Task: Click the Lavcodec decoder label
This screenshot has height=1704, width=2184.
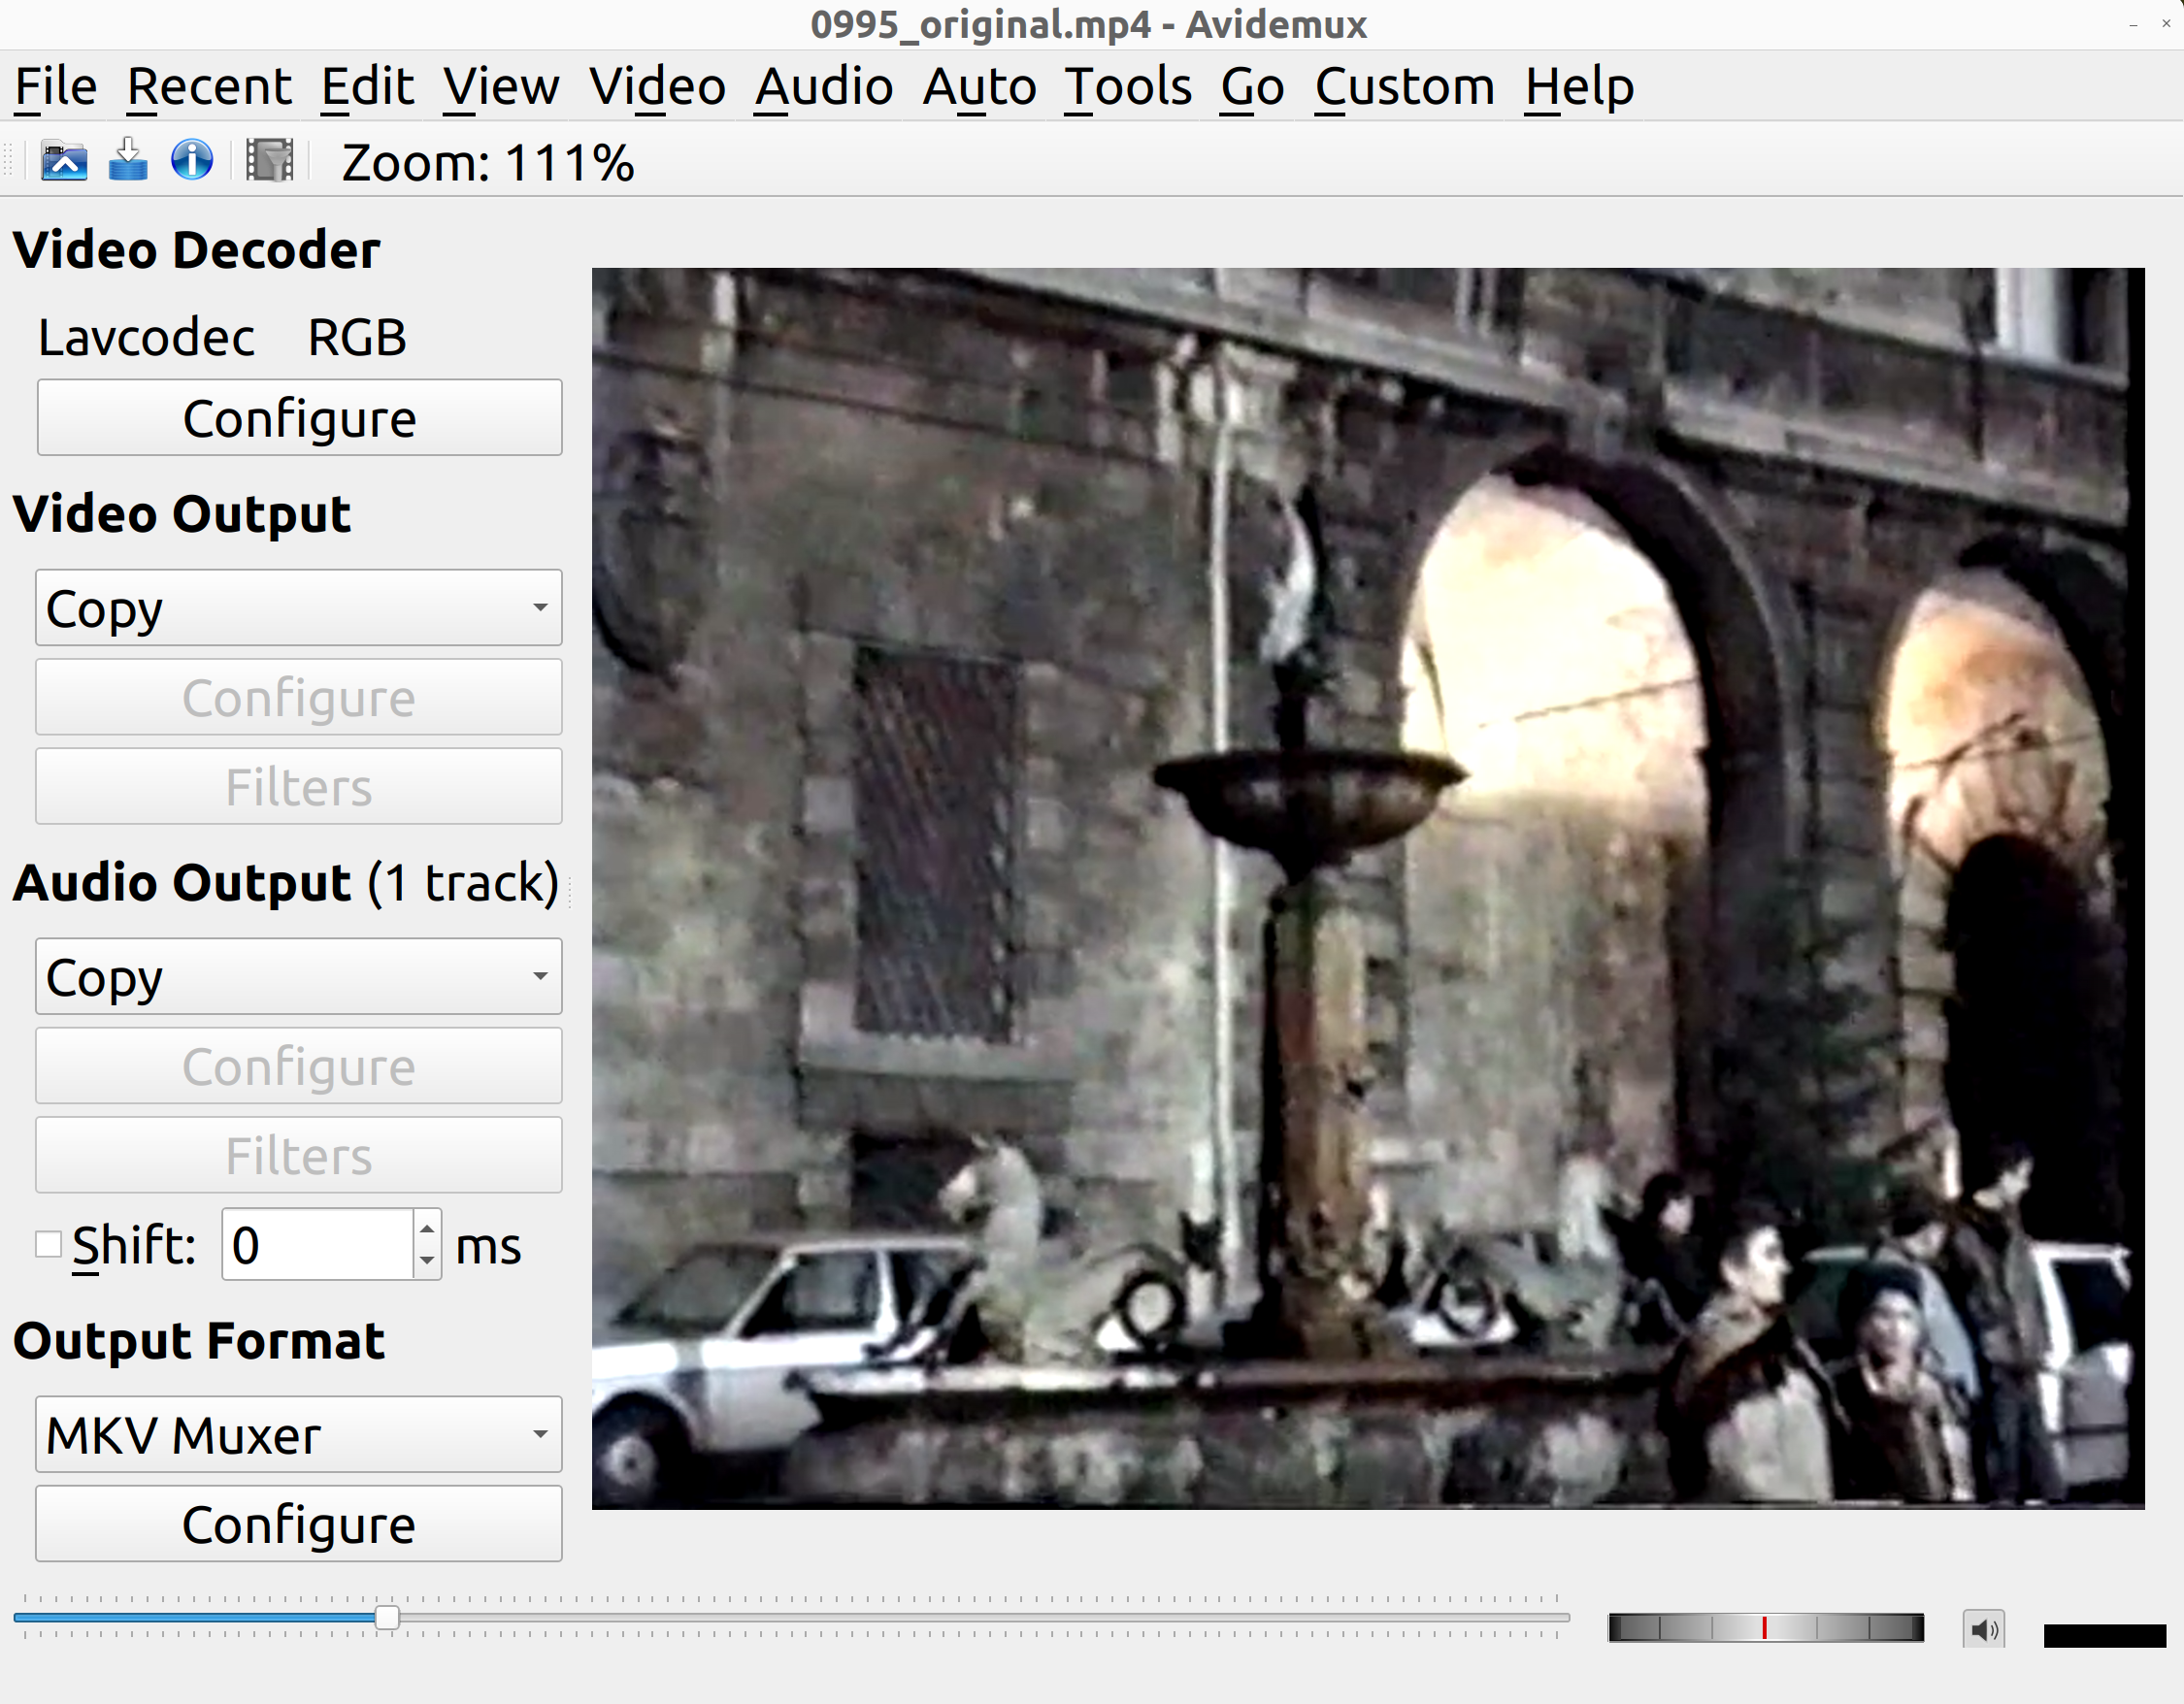Action: [x=146, y=338]
